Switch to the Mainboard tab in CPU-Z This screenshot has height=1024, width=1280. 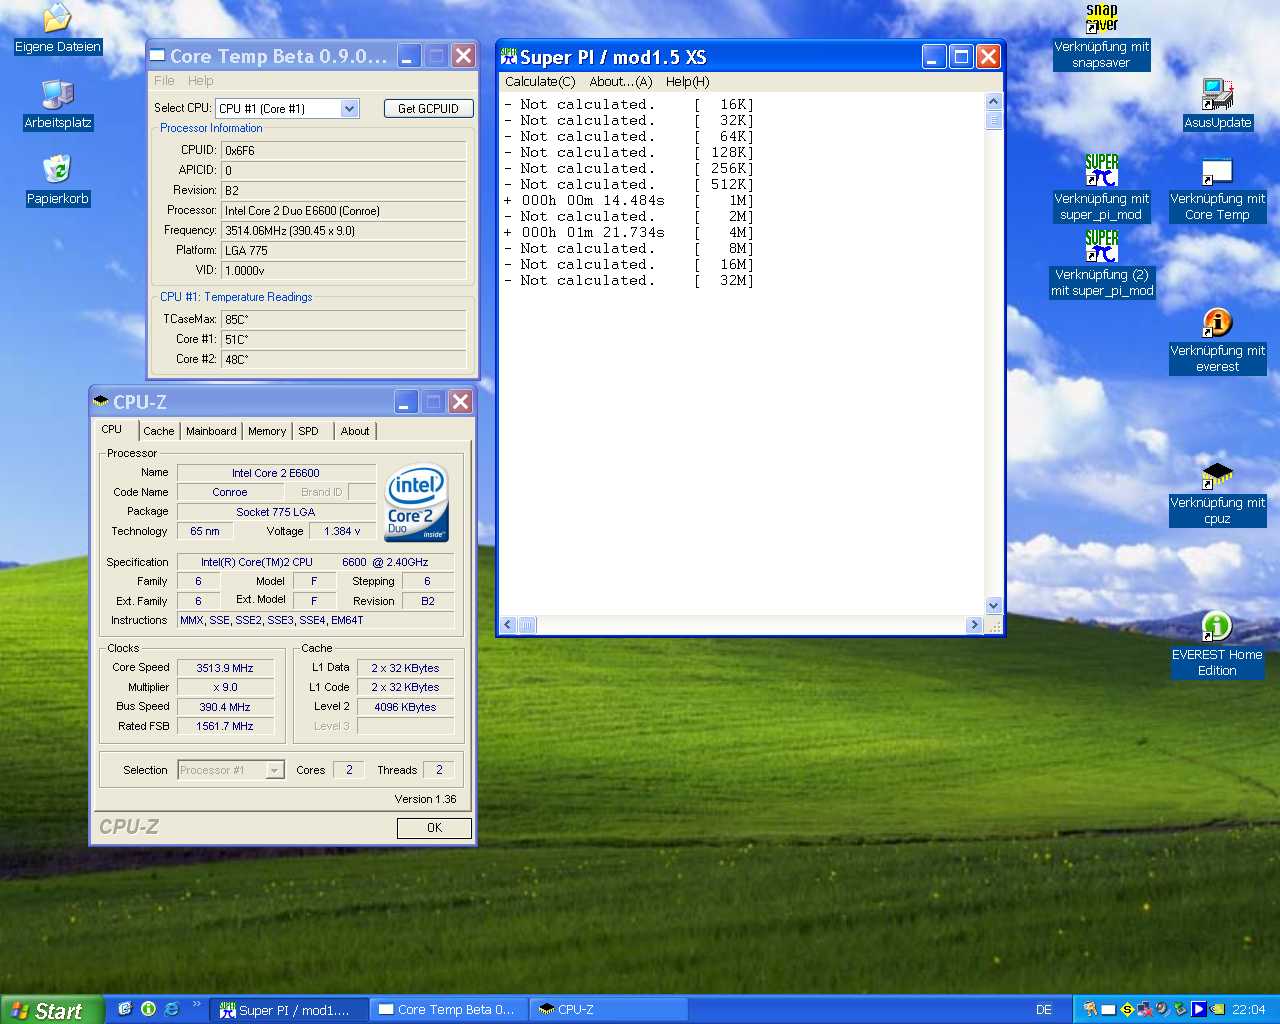click(x=211, y=431)
